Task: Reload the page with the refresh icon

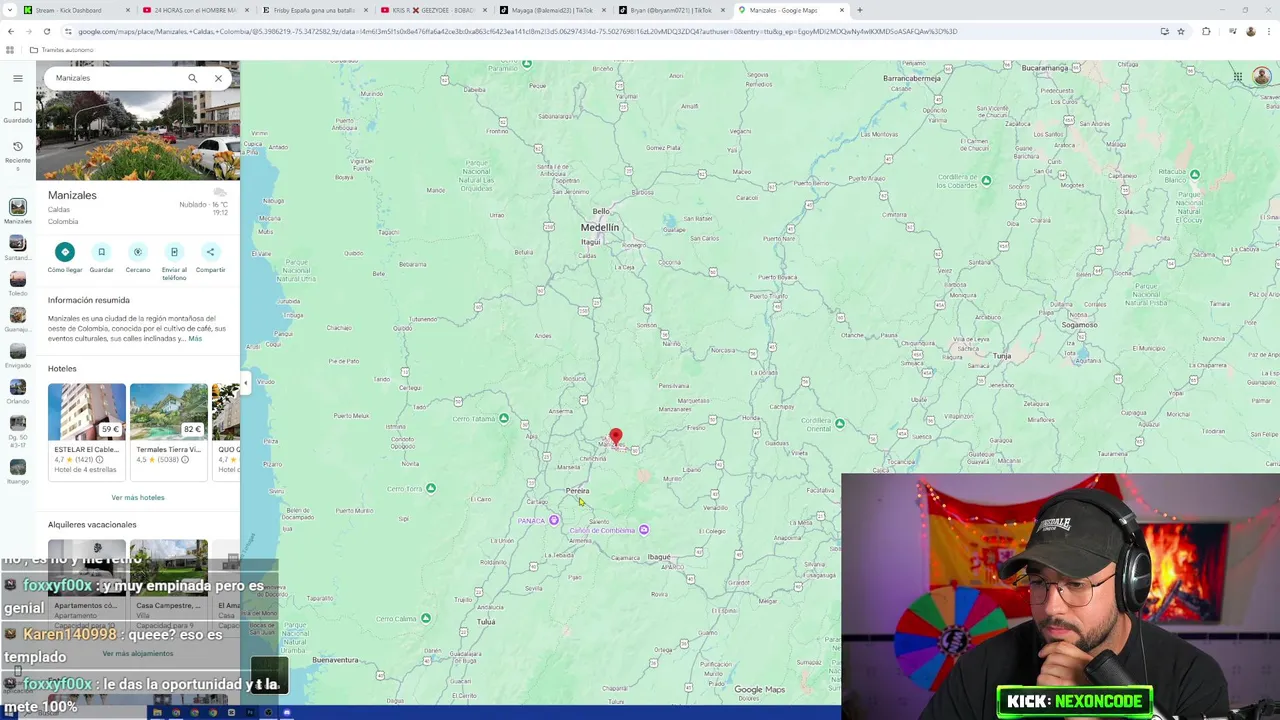Action: pos(47,31)
